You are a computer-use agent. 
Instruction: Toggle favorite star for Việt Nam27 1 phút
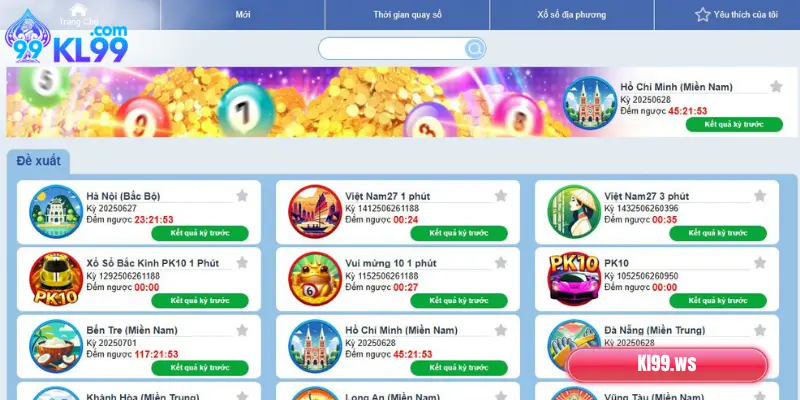click(x=501, y=196)
